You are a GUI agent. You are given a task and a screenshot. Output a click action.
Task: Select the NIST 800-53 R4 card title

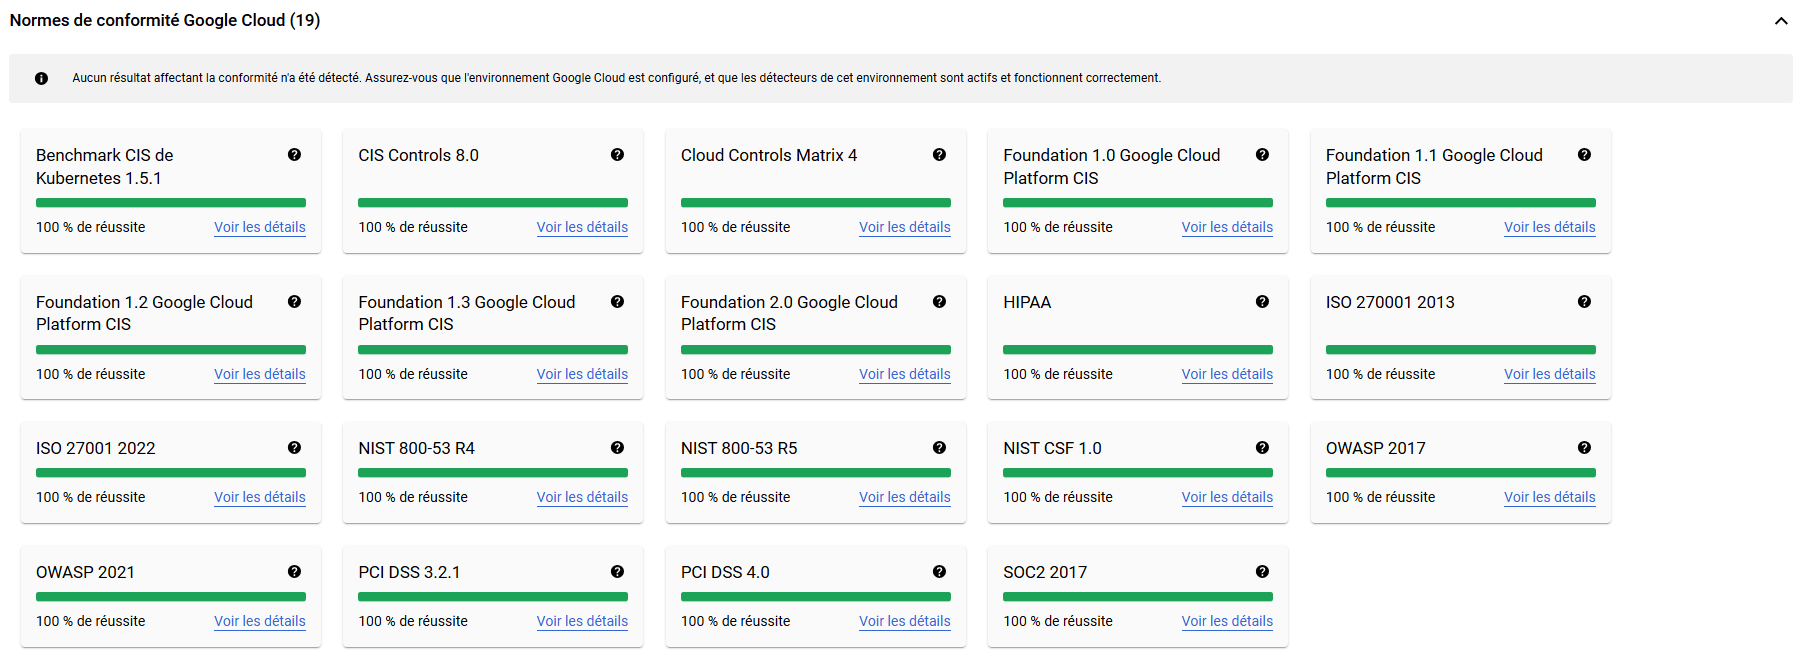click(x=416, y=448)
